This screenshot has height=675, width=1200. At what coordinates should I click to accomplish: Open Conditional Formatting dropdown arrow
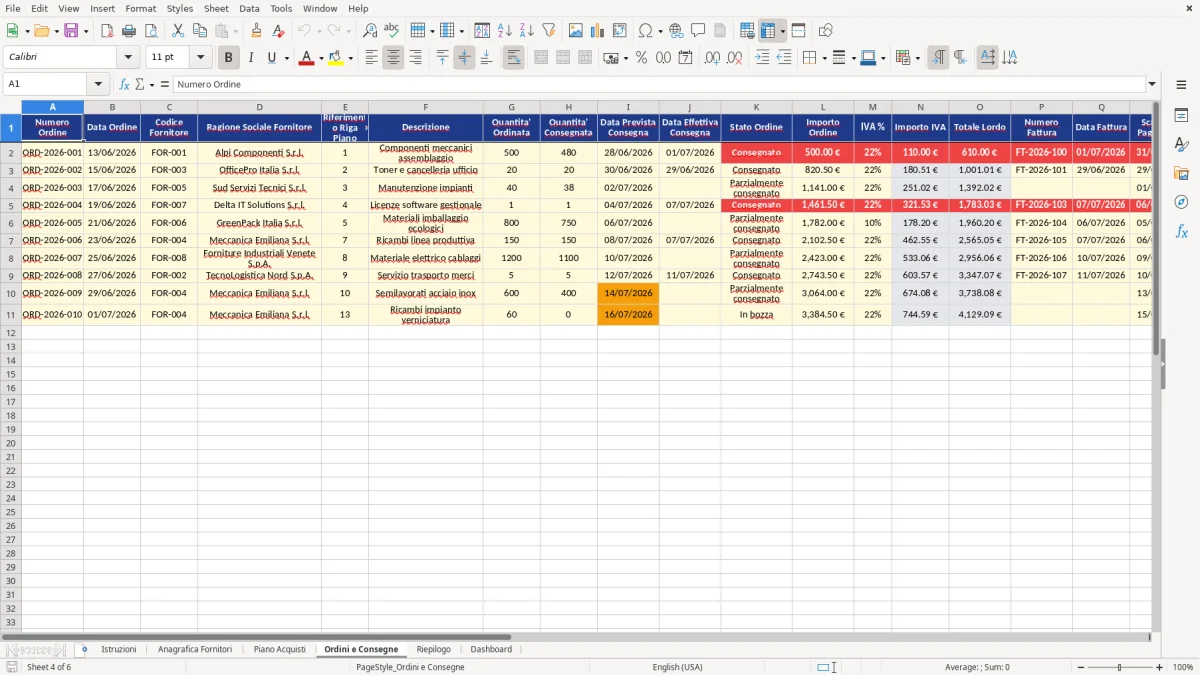(918, 58)
